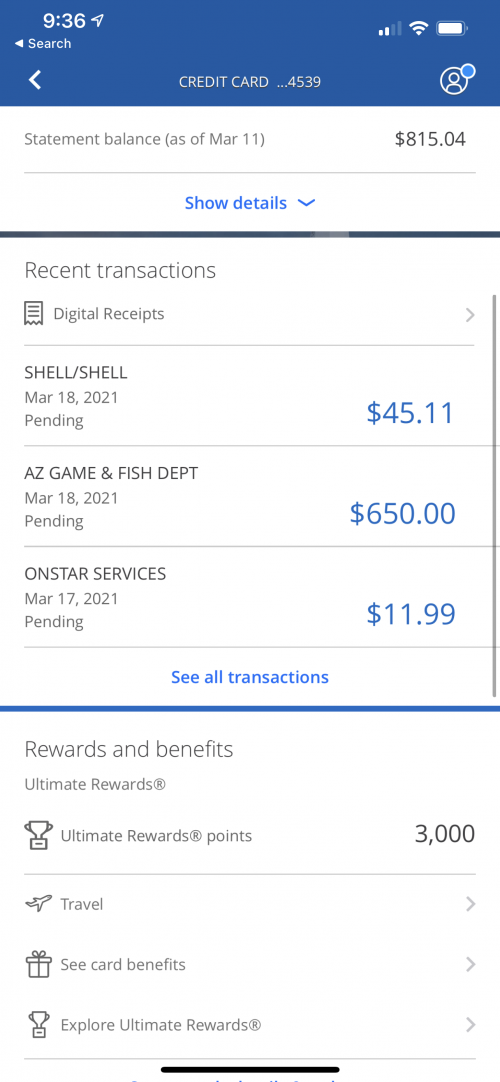Tap the Digital Receipts receipt icon
The height and width of the screenshot is (1082, 500).
pyautogui.click(x=34, y=314)
